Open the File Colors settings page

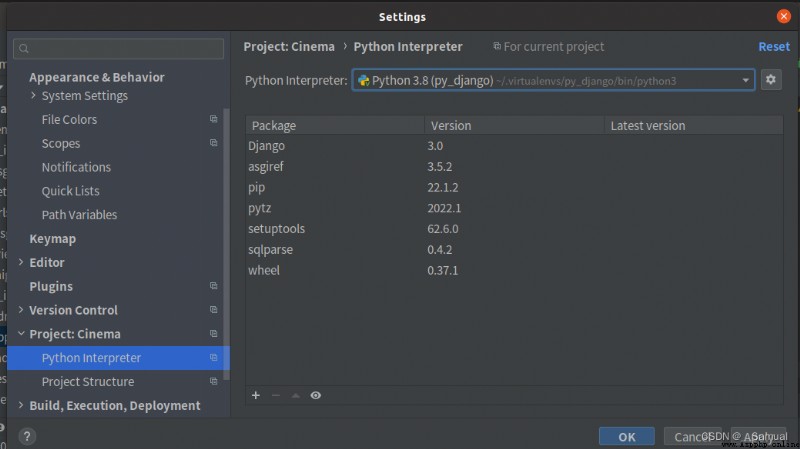click(x=69, y=119)
